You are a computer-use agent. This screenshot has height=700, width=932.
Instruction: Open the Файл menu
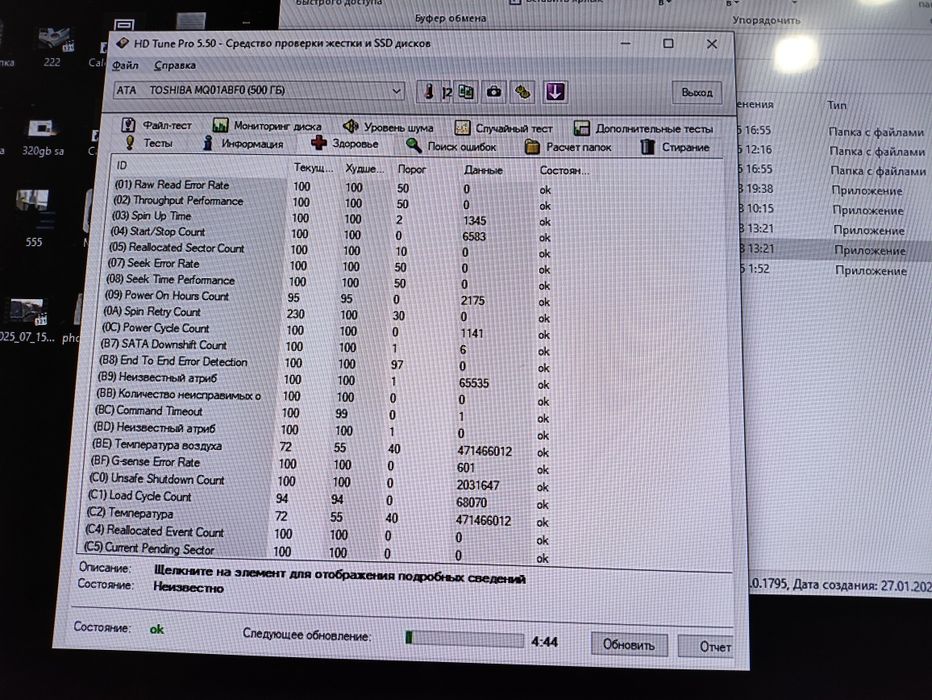[125, 65]
